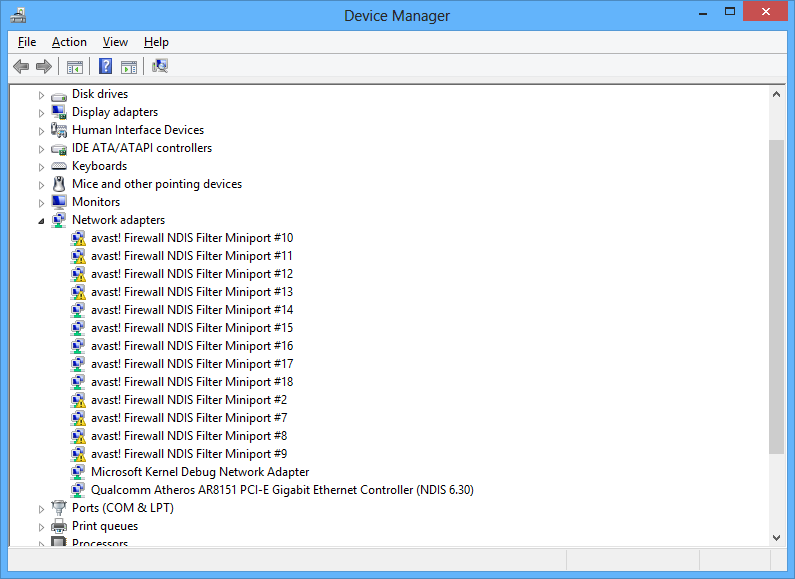Screen dimensions: 795x579
Task: Select the Monitors label
Action: [x=96, y=202]
